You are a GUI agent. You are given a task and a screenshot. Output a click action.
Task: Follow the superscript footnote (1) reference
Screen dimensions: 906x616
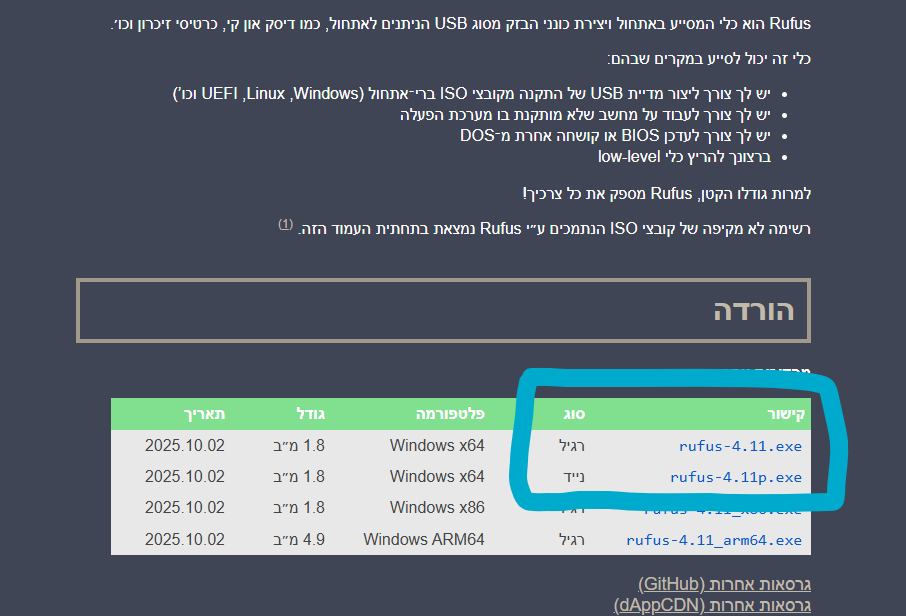(x=285, y=225)
